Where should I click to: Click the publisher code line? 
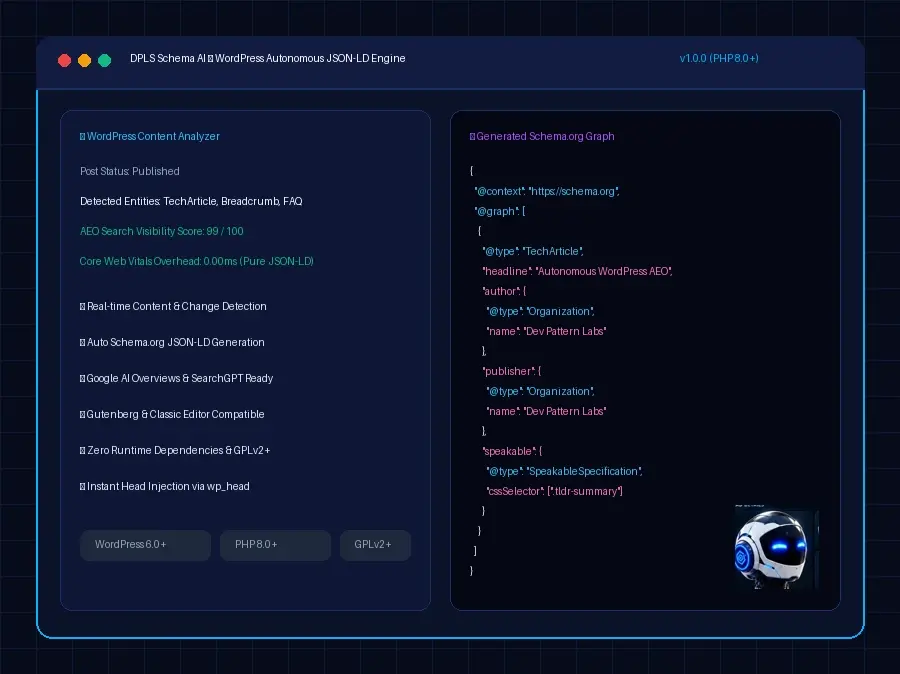click(x=511, y=371)
